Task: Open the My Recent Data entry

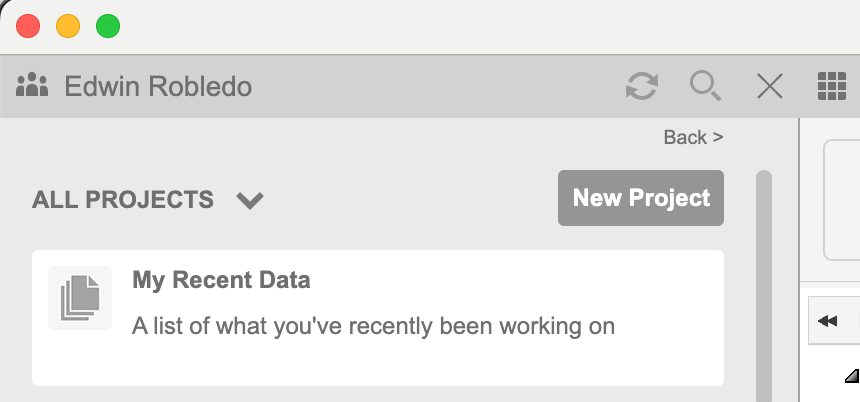Action: (221, 280)
